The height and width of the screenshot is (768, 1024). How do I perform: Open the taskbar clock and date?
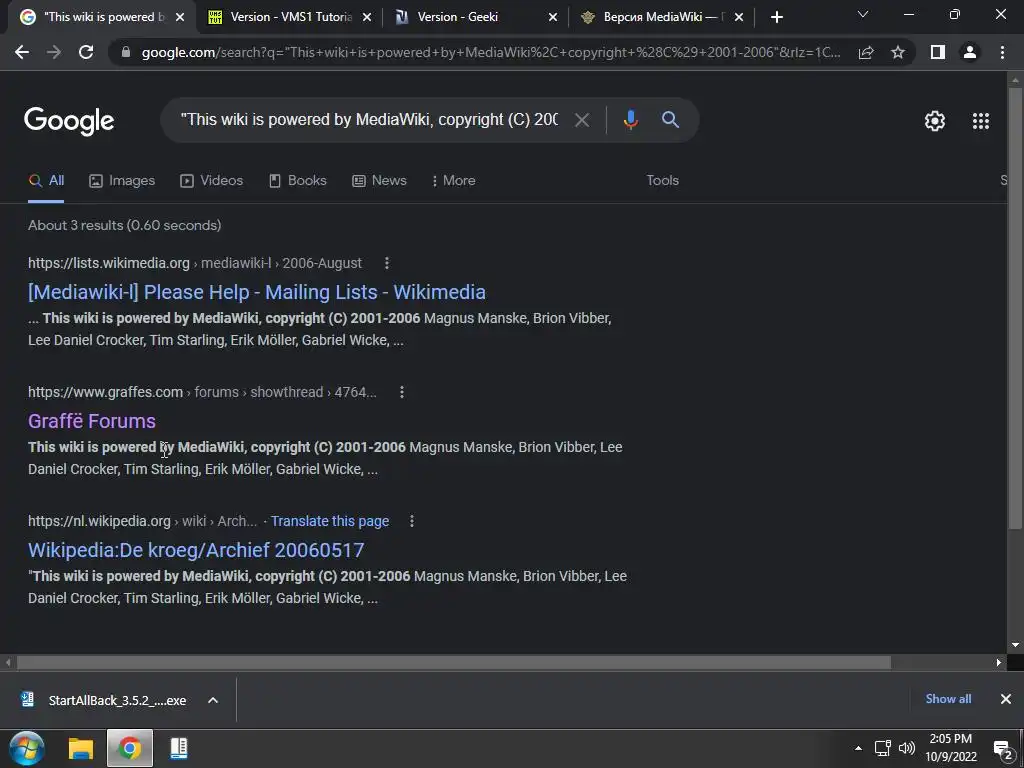(951, 748)
